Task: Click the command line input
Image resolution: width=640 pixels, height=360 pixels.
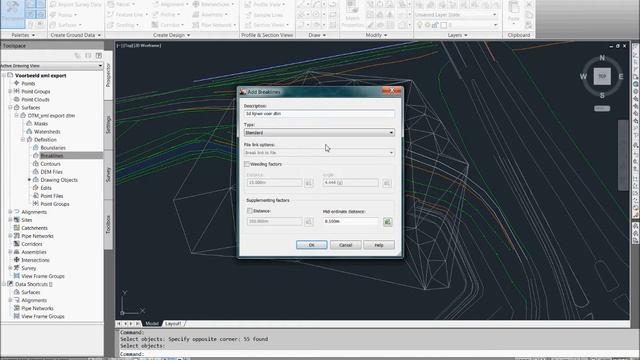Action: coord(376,354)
